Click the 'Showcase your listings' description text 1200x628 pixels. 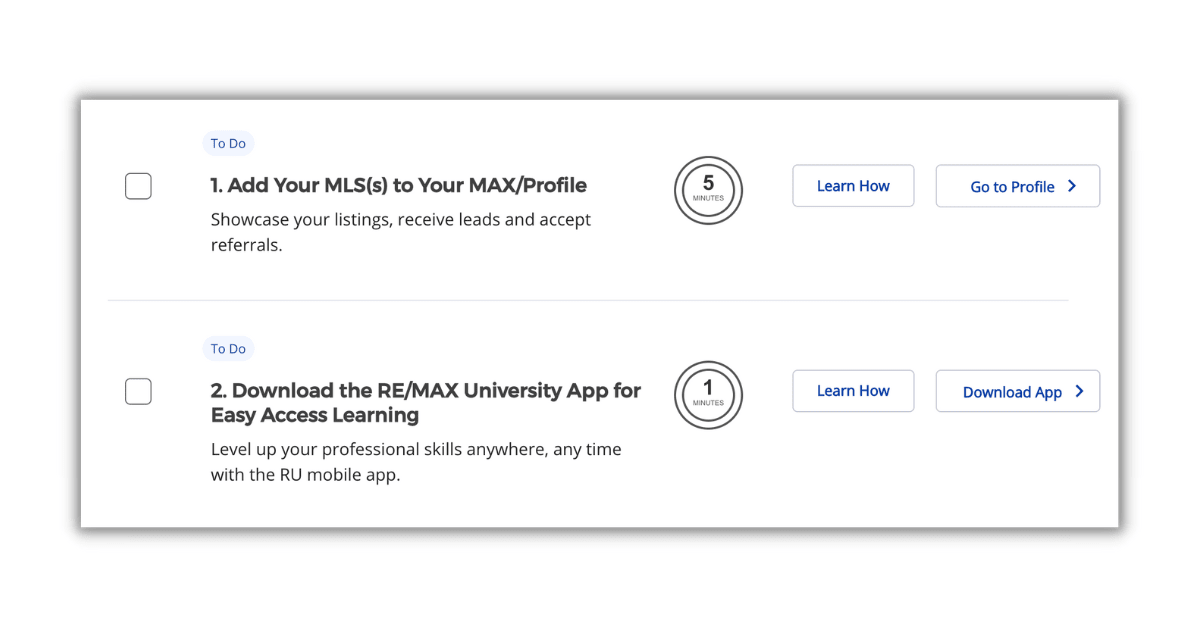click(x=401, y=231)
